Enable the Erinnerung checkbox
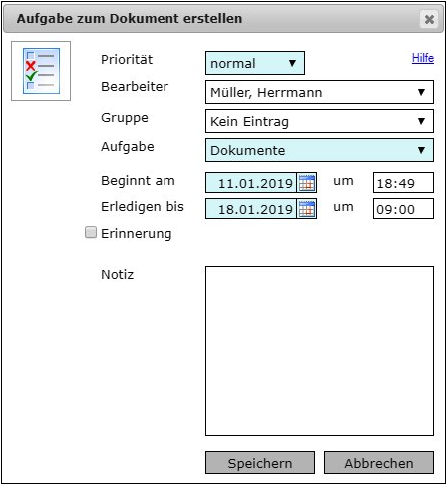448x488 pixels. pos(91,232)
